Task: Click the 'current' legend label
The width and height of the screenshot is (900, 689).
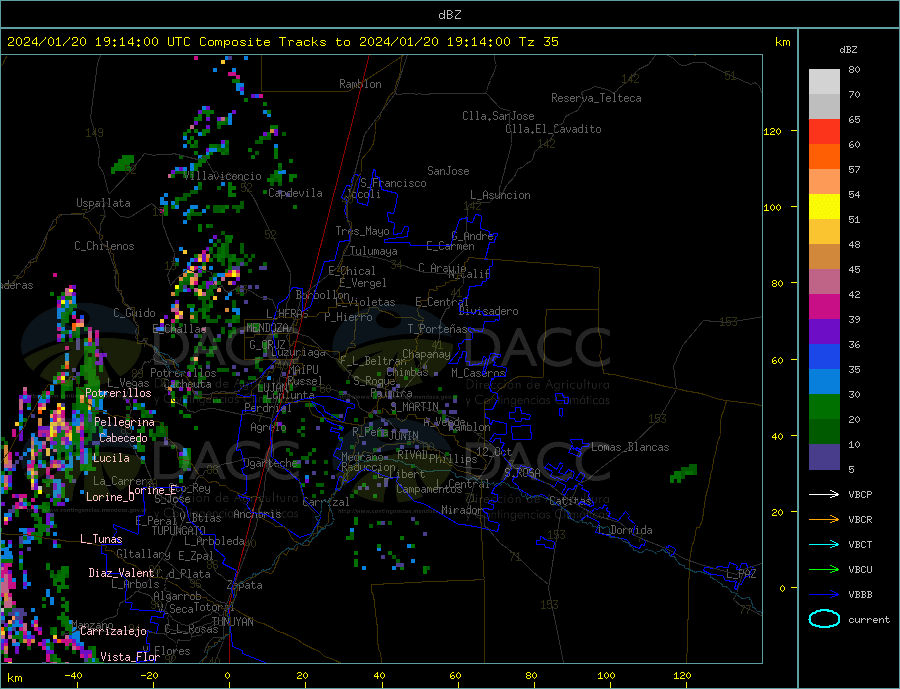Action: point(869,620)
